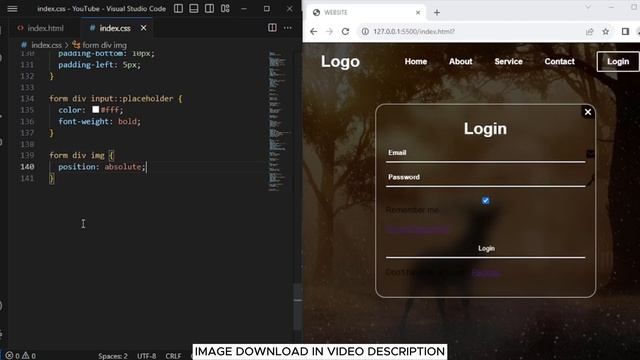Share this page icon in address bar
Screen dimensions: 640x360
(x=589, y=31)
